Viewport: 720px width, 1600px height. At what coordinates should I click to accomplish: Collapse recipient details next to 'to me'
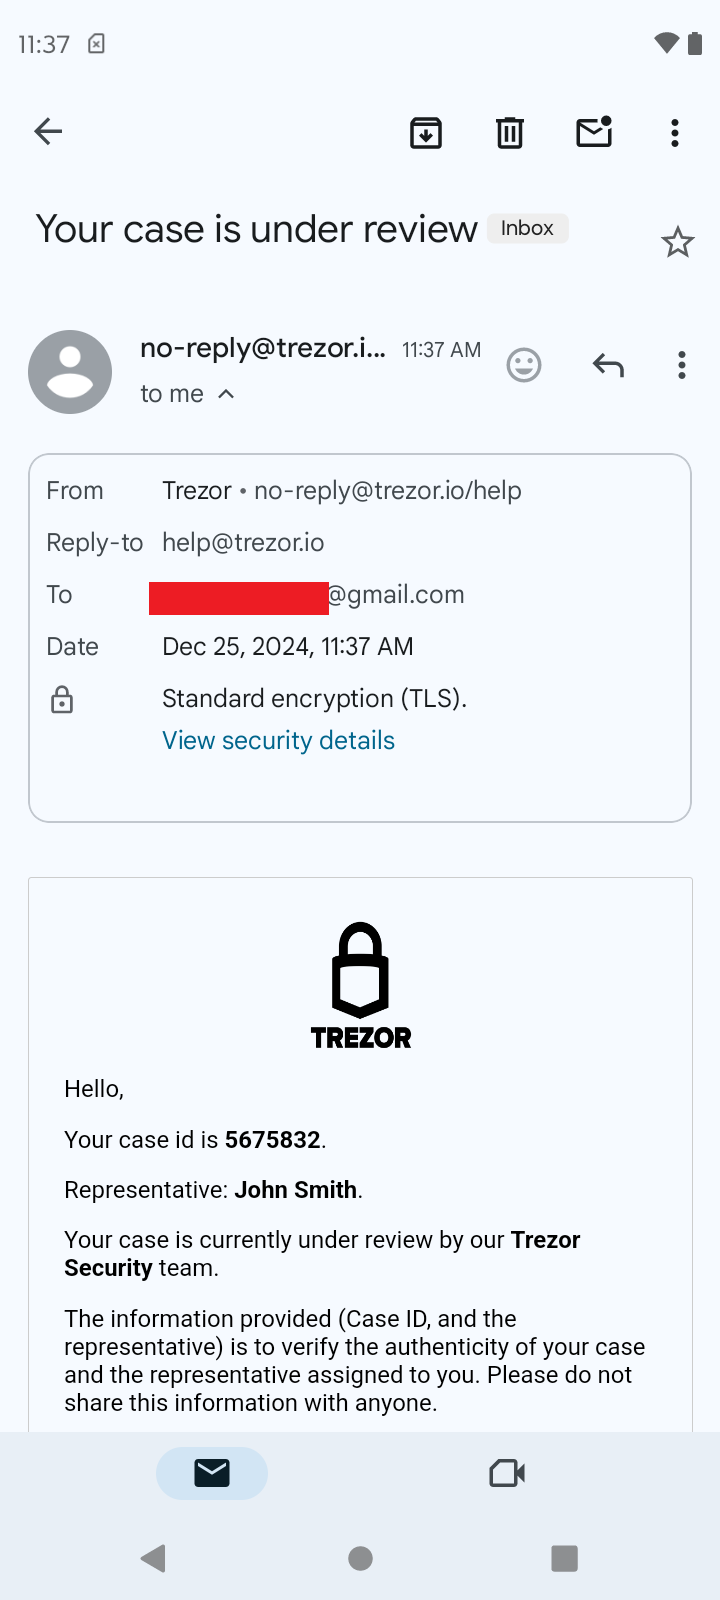(x=226, y=394)
